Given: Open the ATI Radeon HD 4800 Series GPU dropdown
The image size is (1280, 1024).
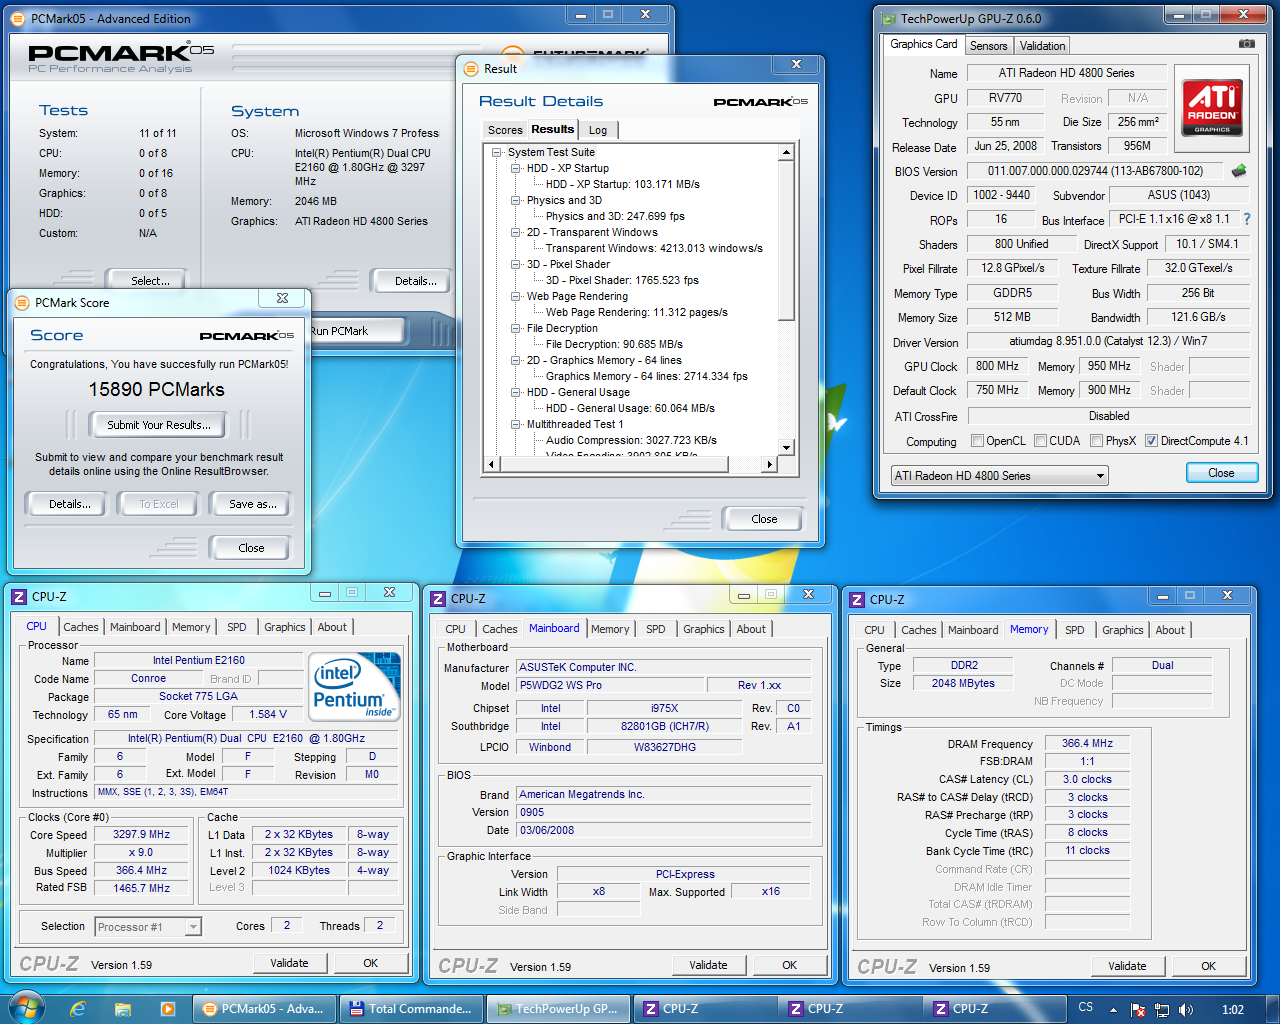Looking at the screenshot, I should (x=999, y=476).
